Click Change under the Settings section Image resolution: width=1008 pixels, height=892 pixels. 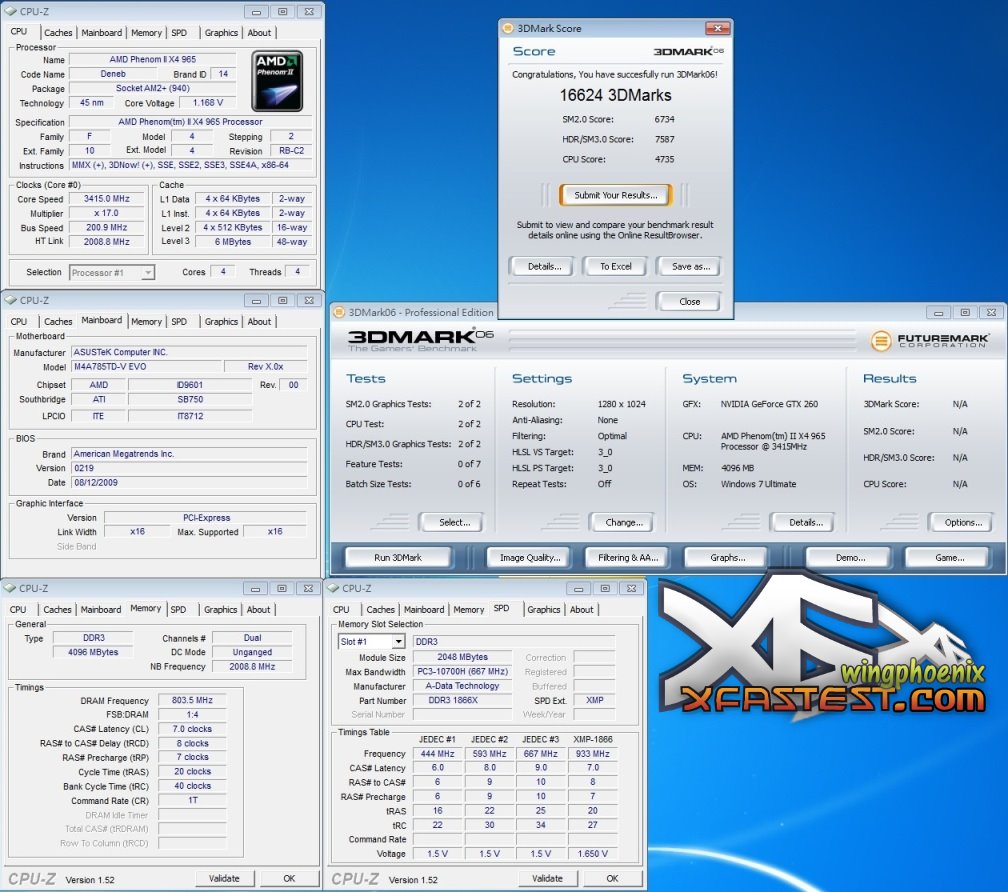[x=623, y=522]
